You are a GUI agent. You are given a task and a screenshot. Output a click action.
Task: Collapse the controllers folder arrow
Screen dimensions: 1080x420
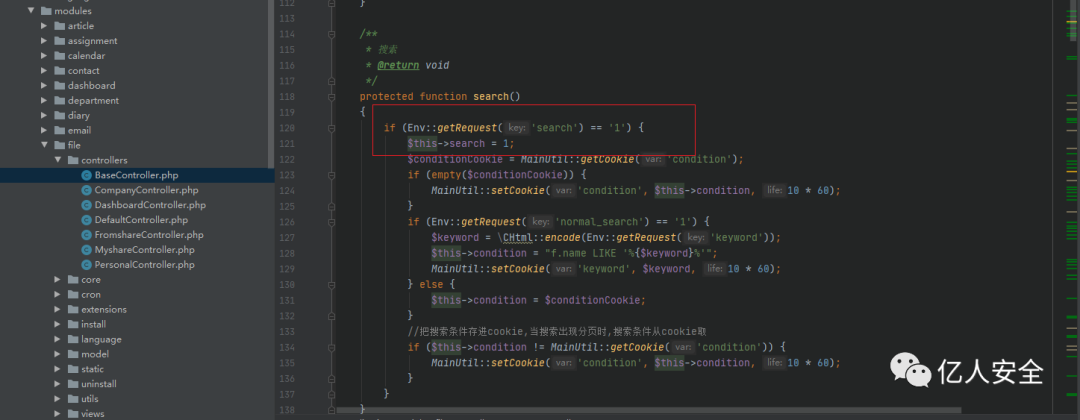(x=59, y=160)
